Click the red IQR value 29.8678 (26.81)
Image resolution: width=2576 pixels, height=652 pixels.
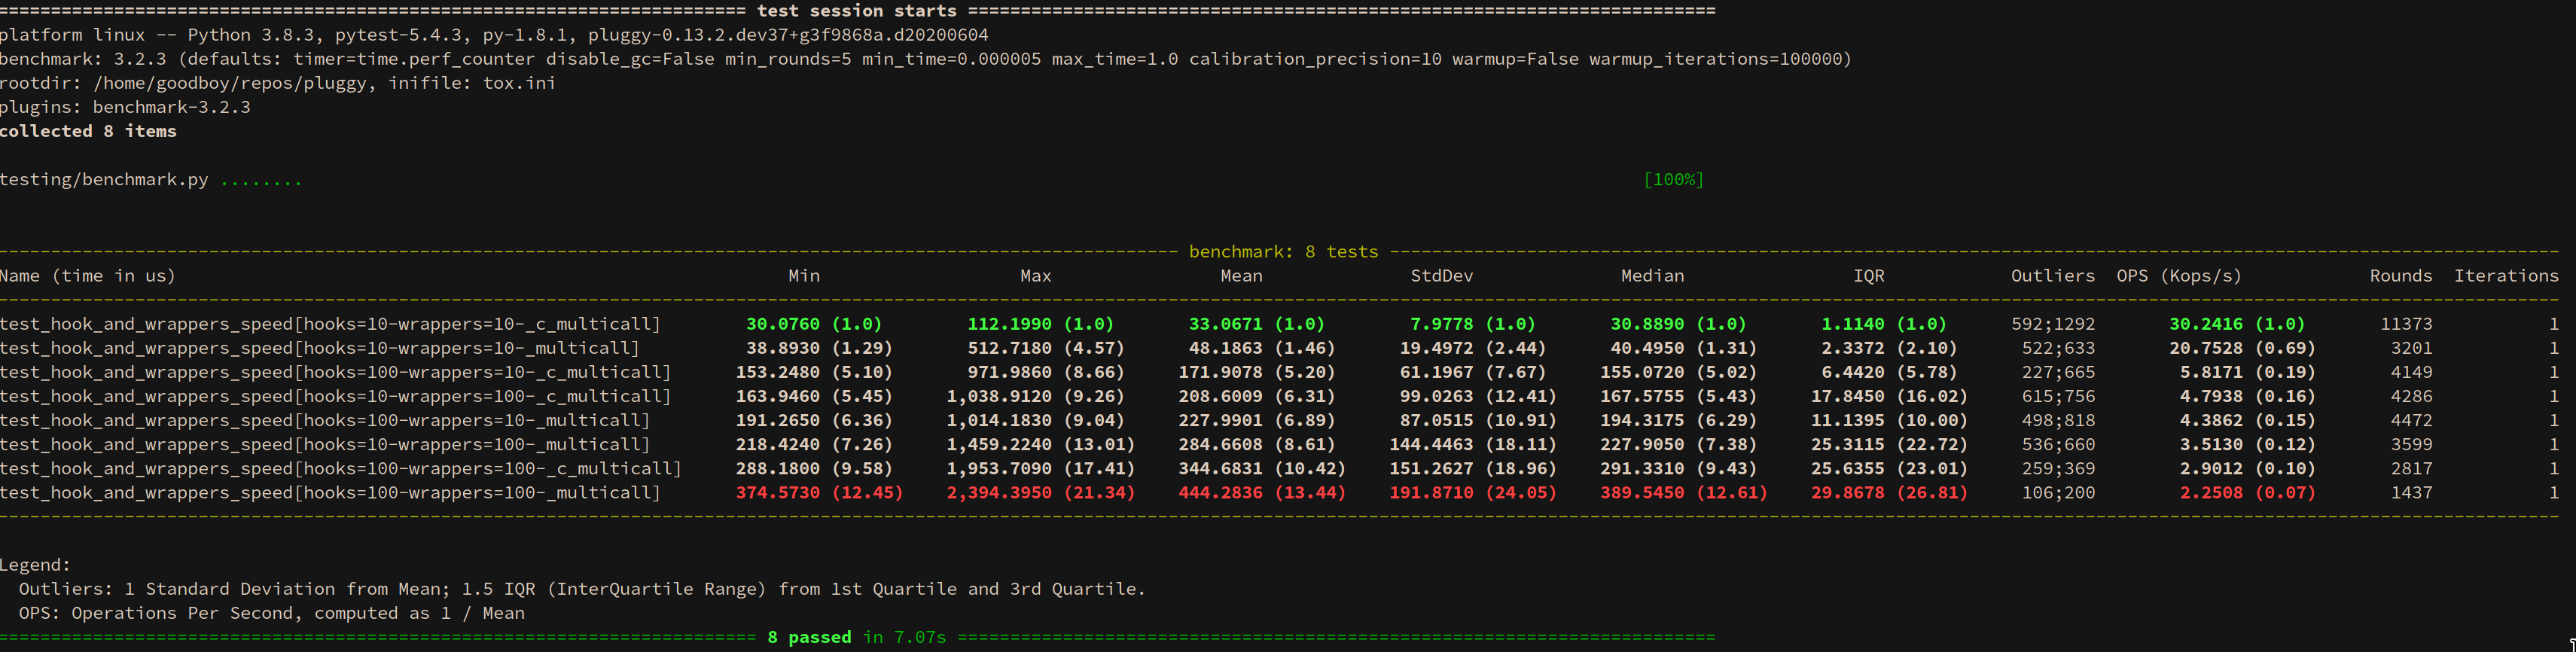(1889, 493)
